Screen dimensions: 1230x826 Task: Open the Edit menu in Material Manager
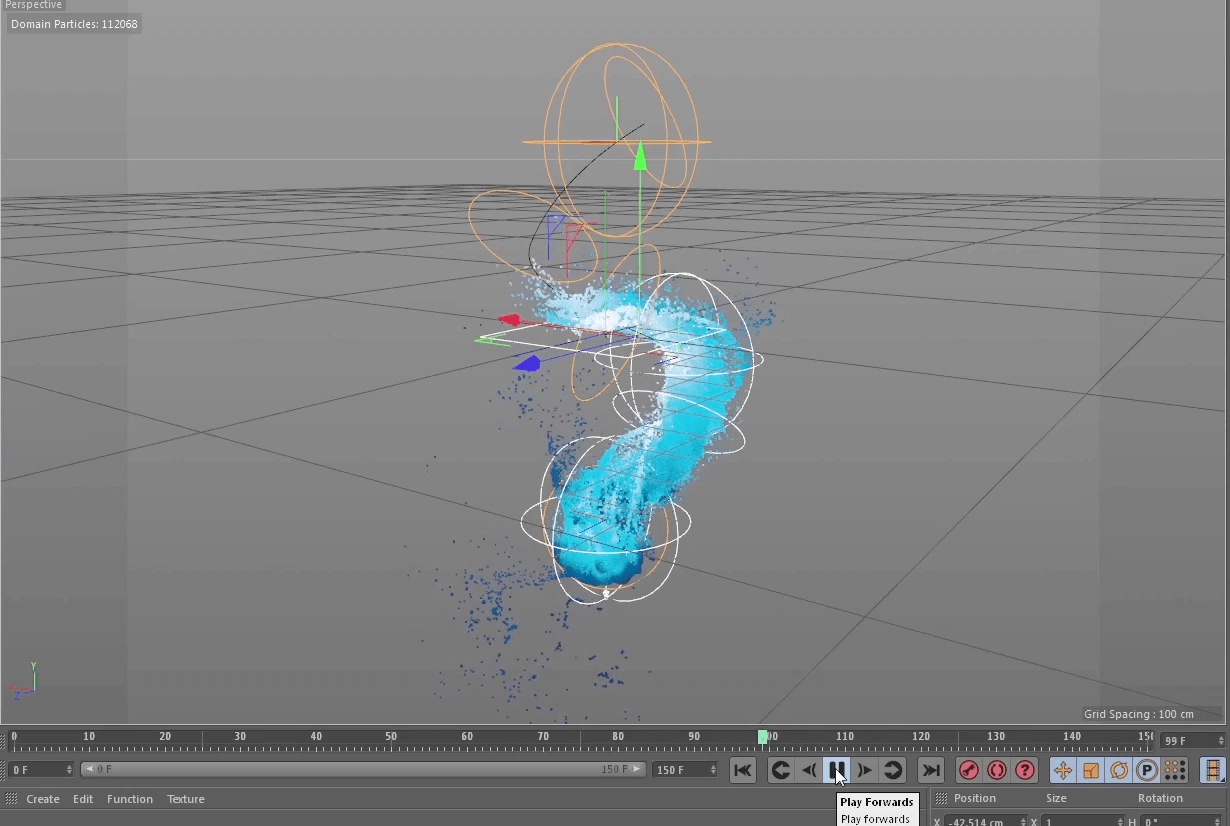coord(83,799)
